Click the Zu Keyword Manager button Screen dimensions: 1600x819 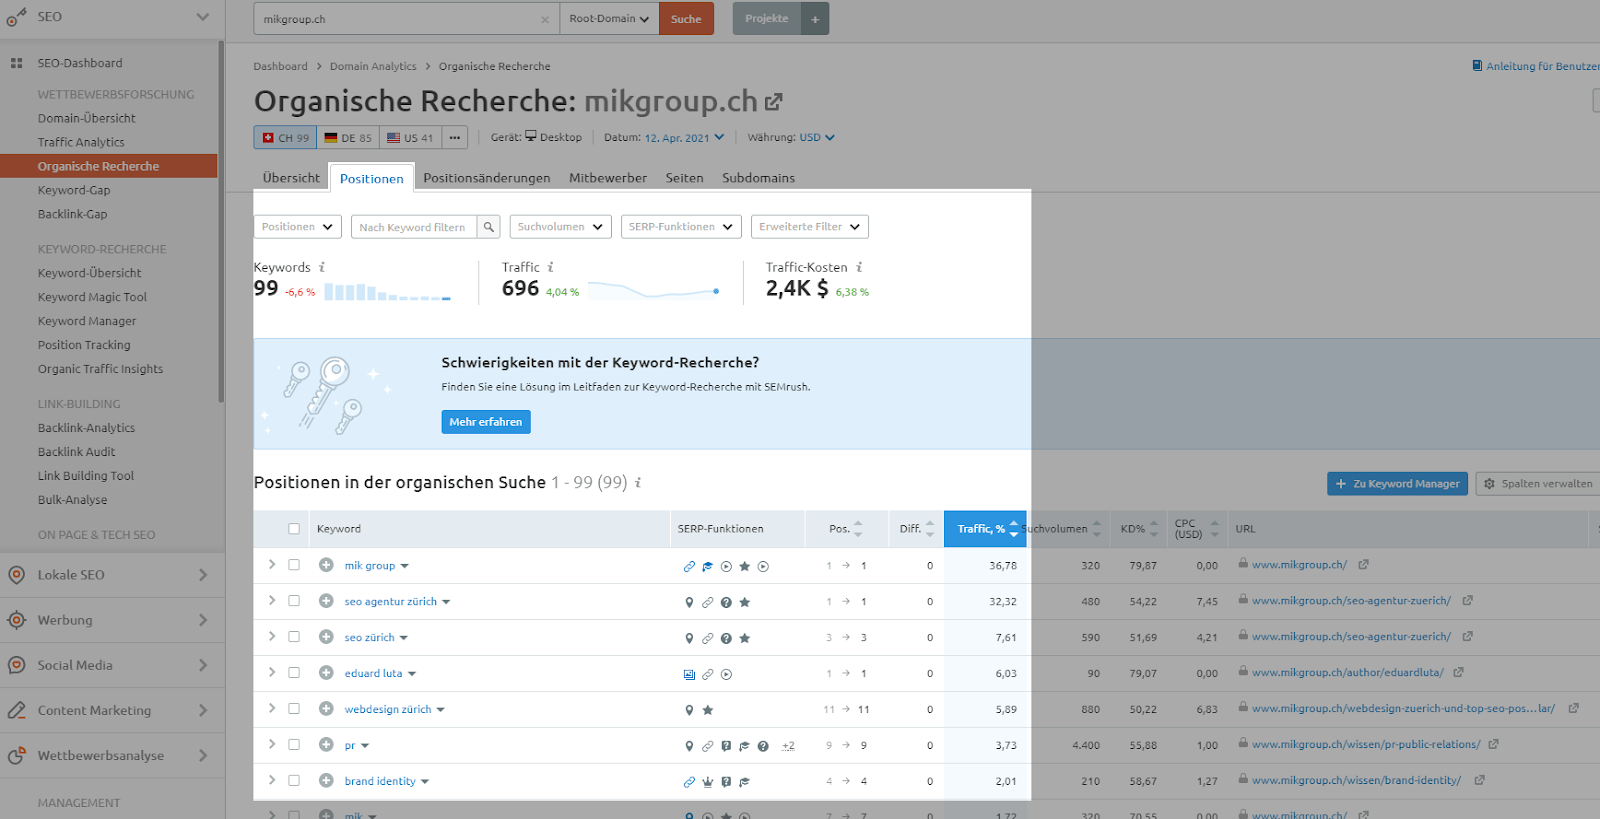point(1397,484)
